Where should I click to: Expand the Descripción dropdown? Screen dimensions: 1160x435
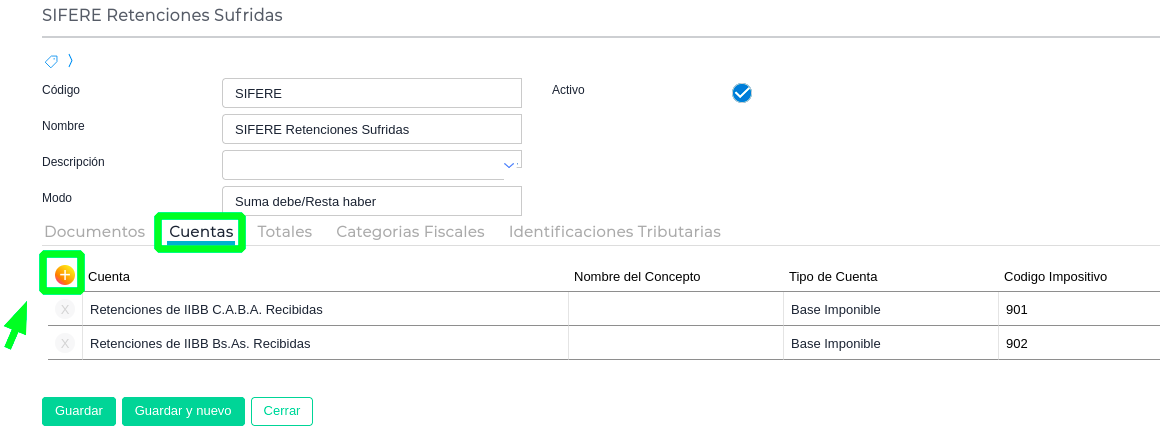[x=509, y=165]
